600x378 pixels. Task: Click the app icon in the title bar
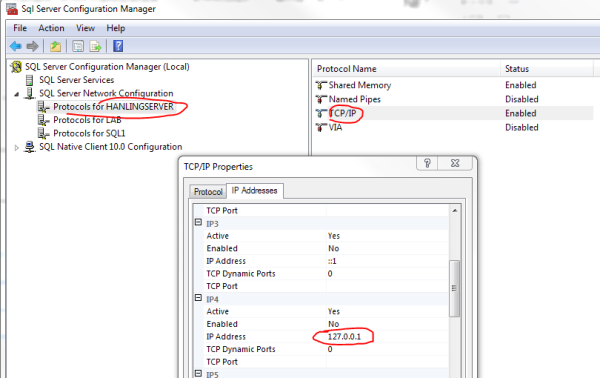coord(12,9)
